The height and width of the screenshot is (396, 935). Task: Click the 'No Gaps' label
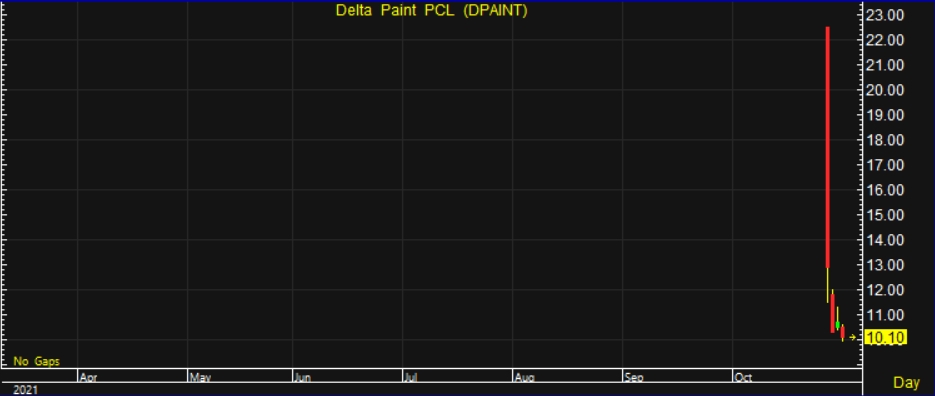36,361
